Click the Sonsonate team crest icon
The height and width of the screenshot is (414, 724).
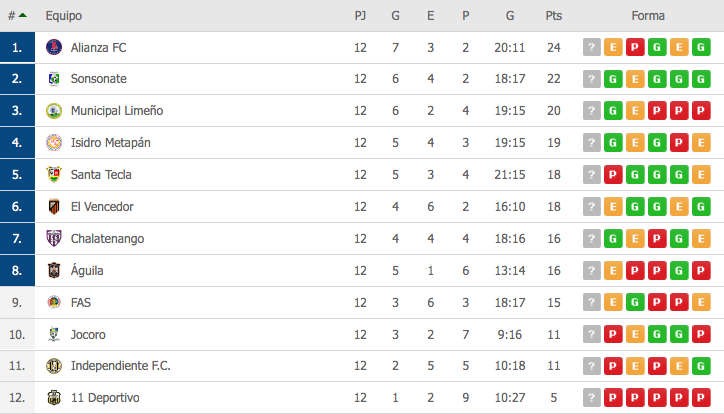click(54, 79)
